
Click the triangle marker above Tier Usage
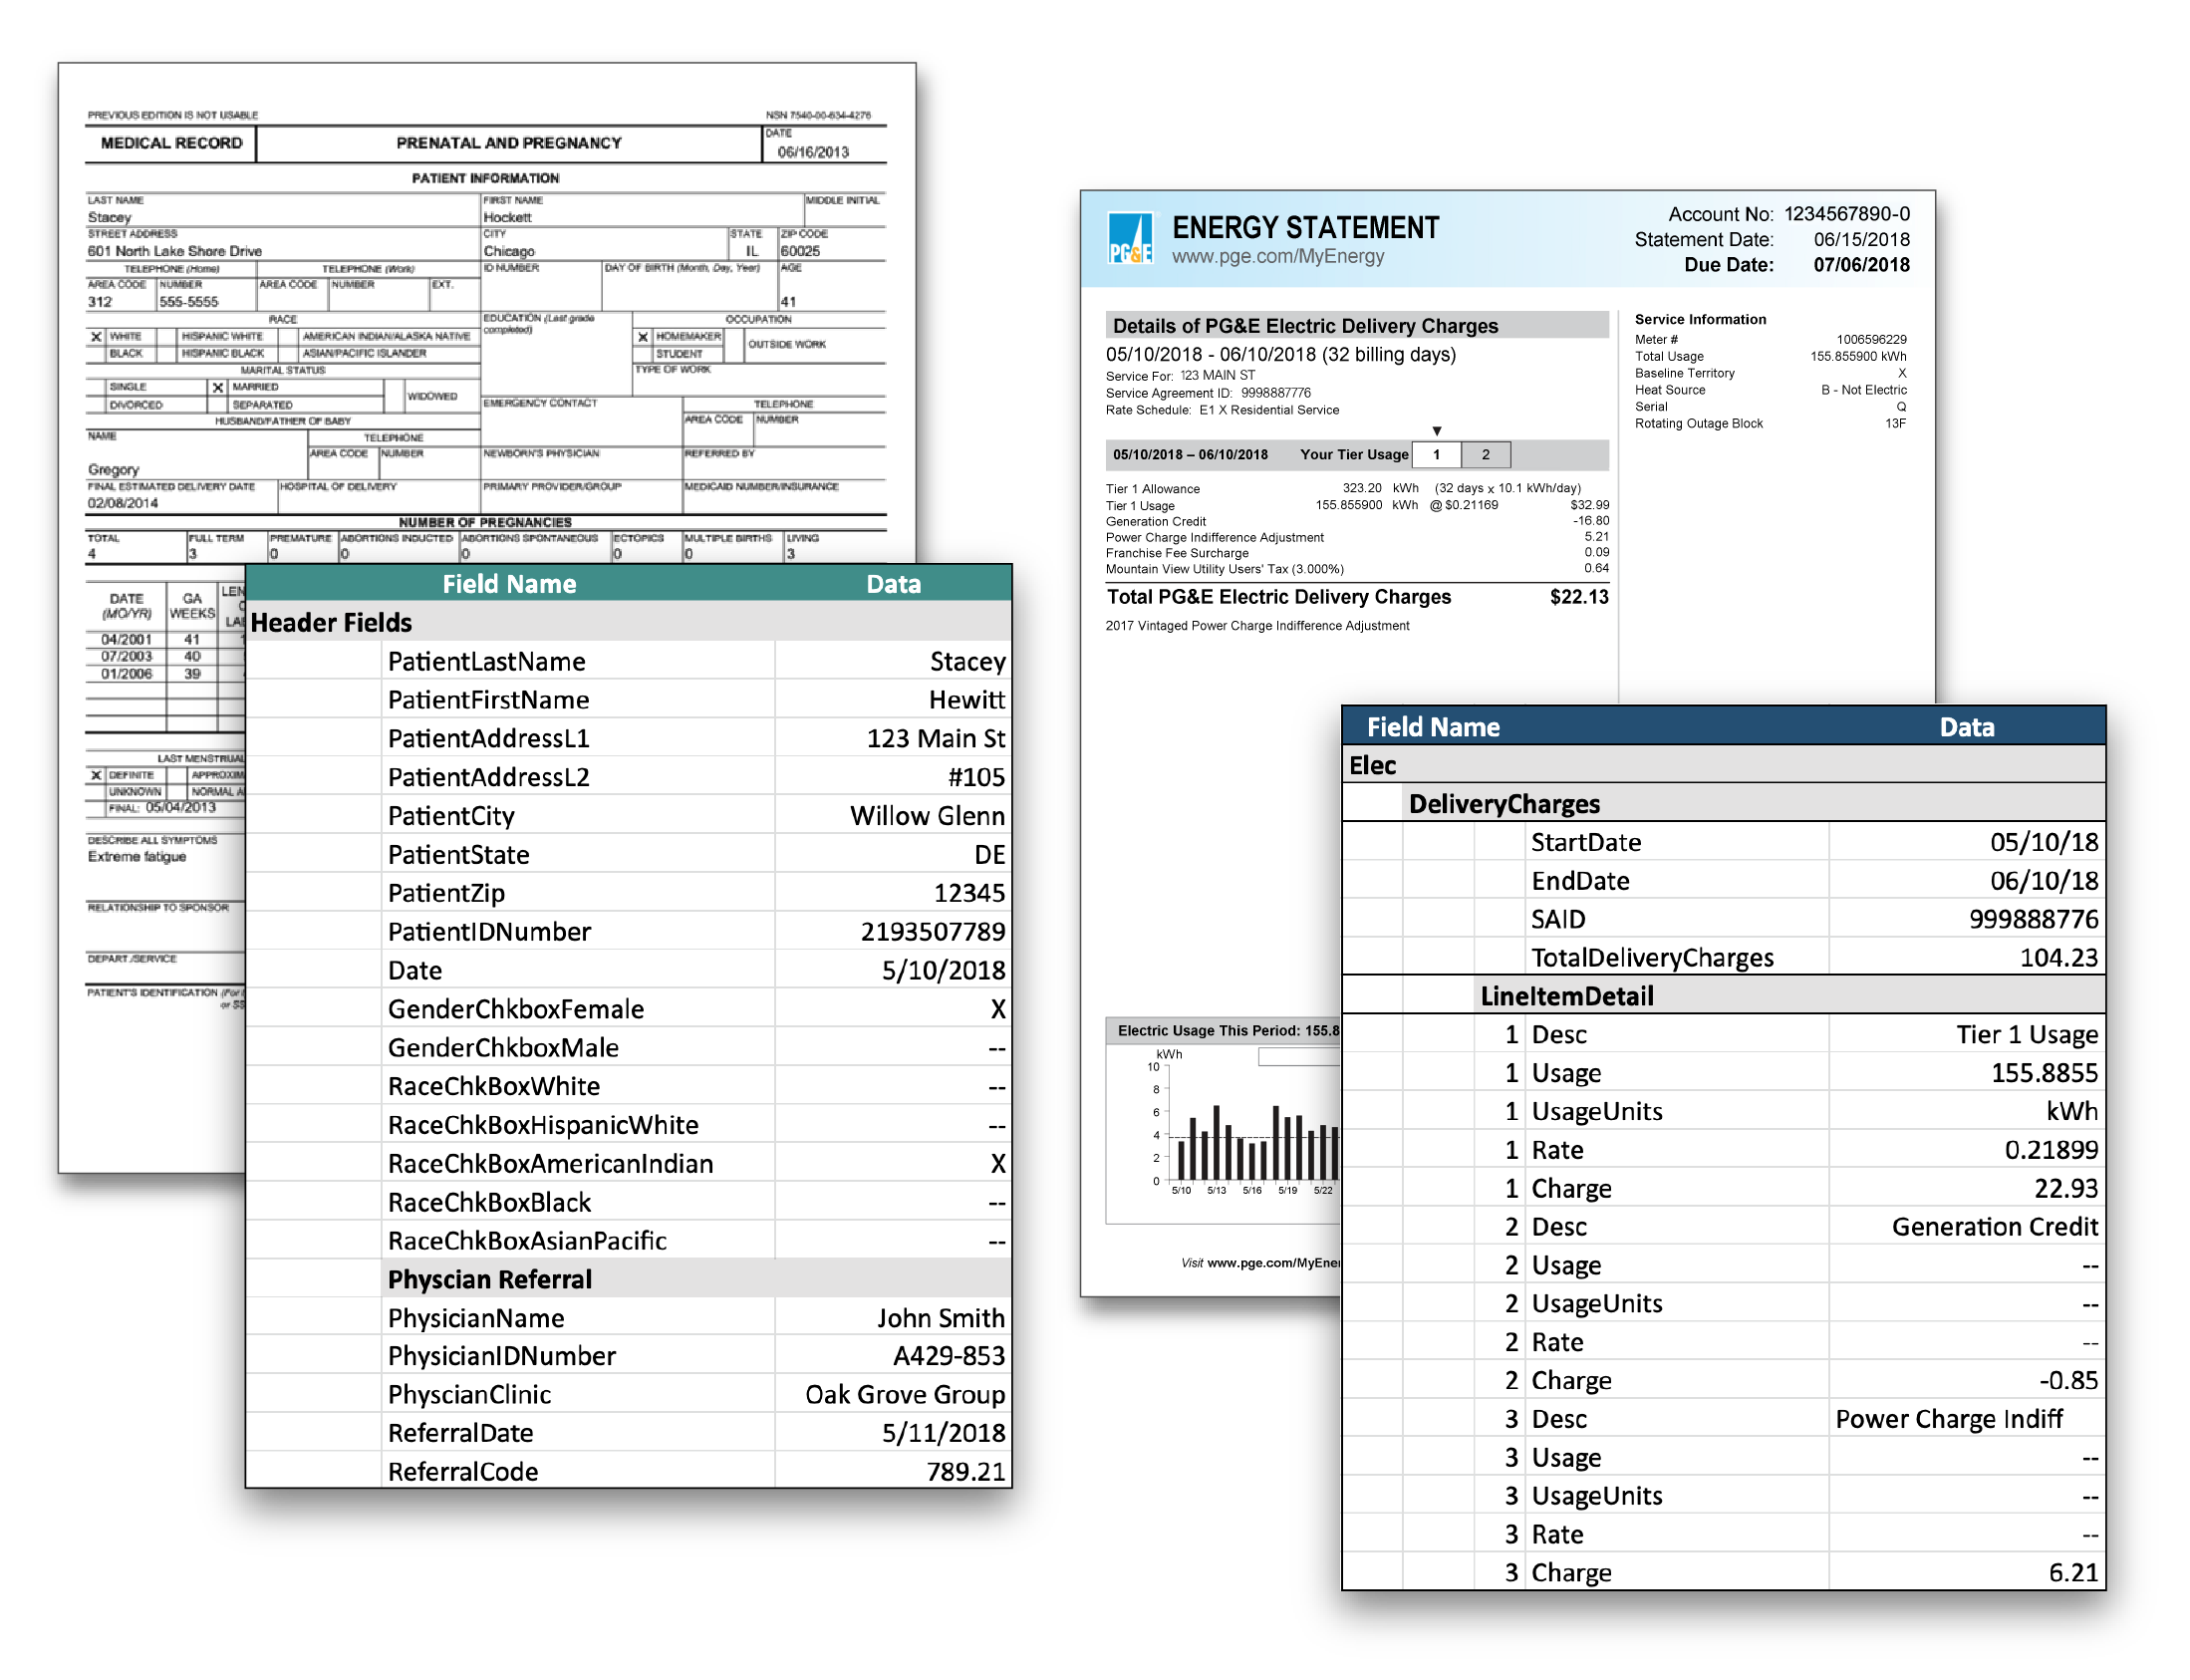click(1437, 431)
